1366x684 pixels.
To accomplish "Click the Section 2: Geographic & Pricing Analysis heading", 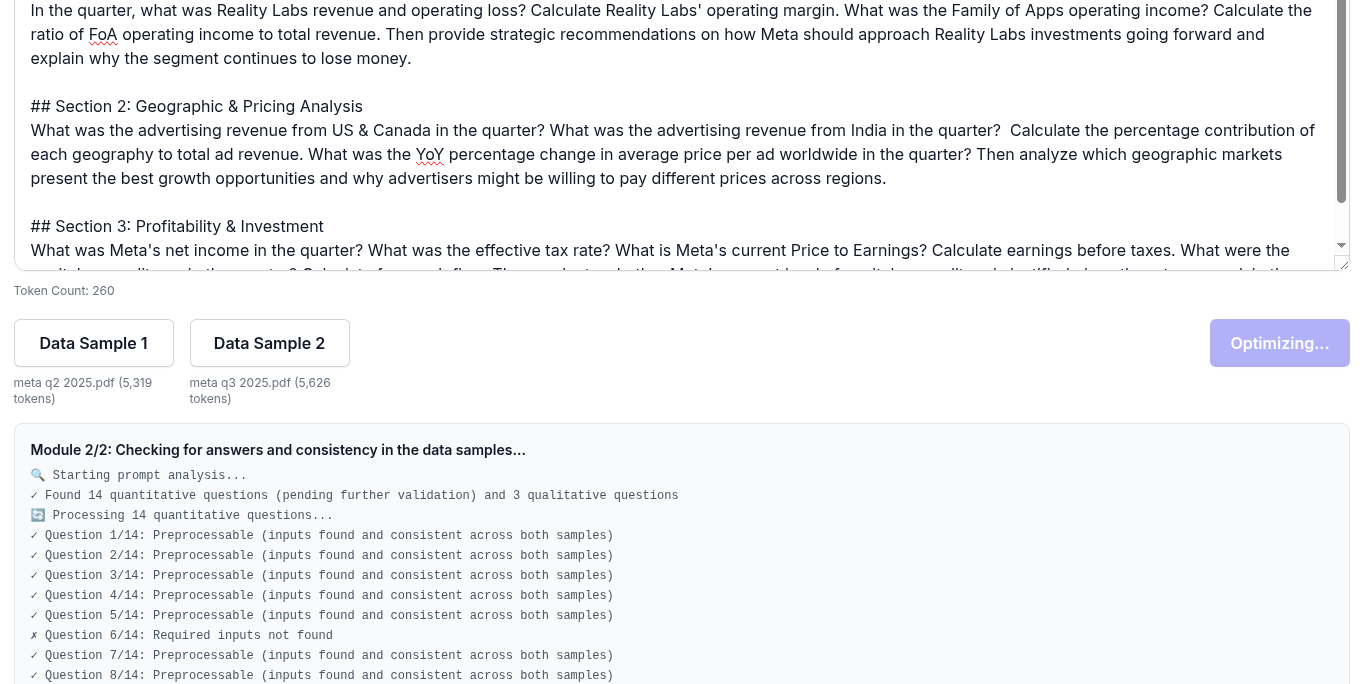I will 197,106.
